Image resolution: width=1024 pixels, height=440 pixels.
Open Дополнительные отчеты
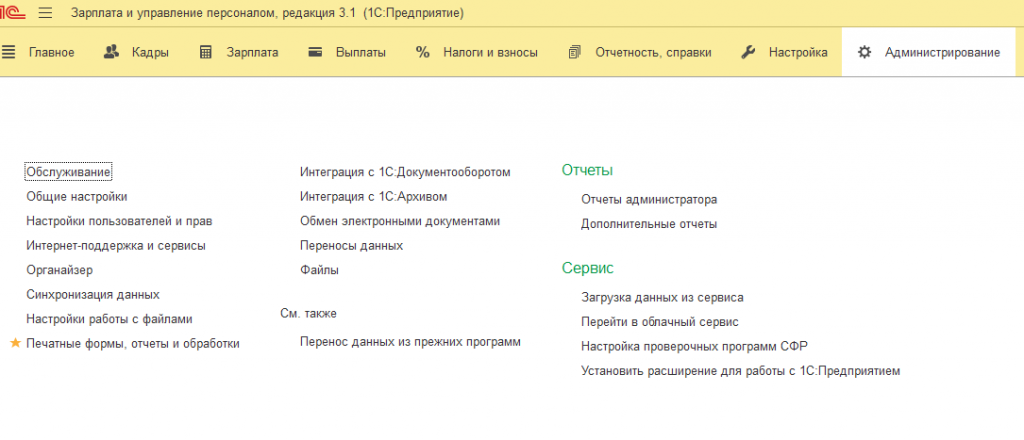tap(649, 224)
